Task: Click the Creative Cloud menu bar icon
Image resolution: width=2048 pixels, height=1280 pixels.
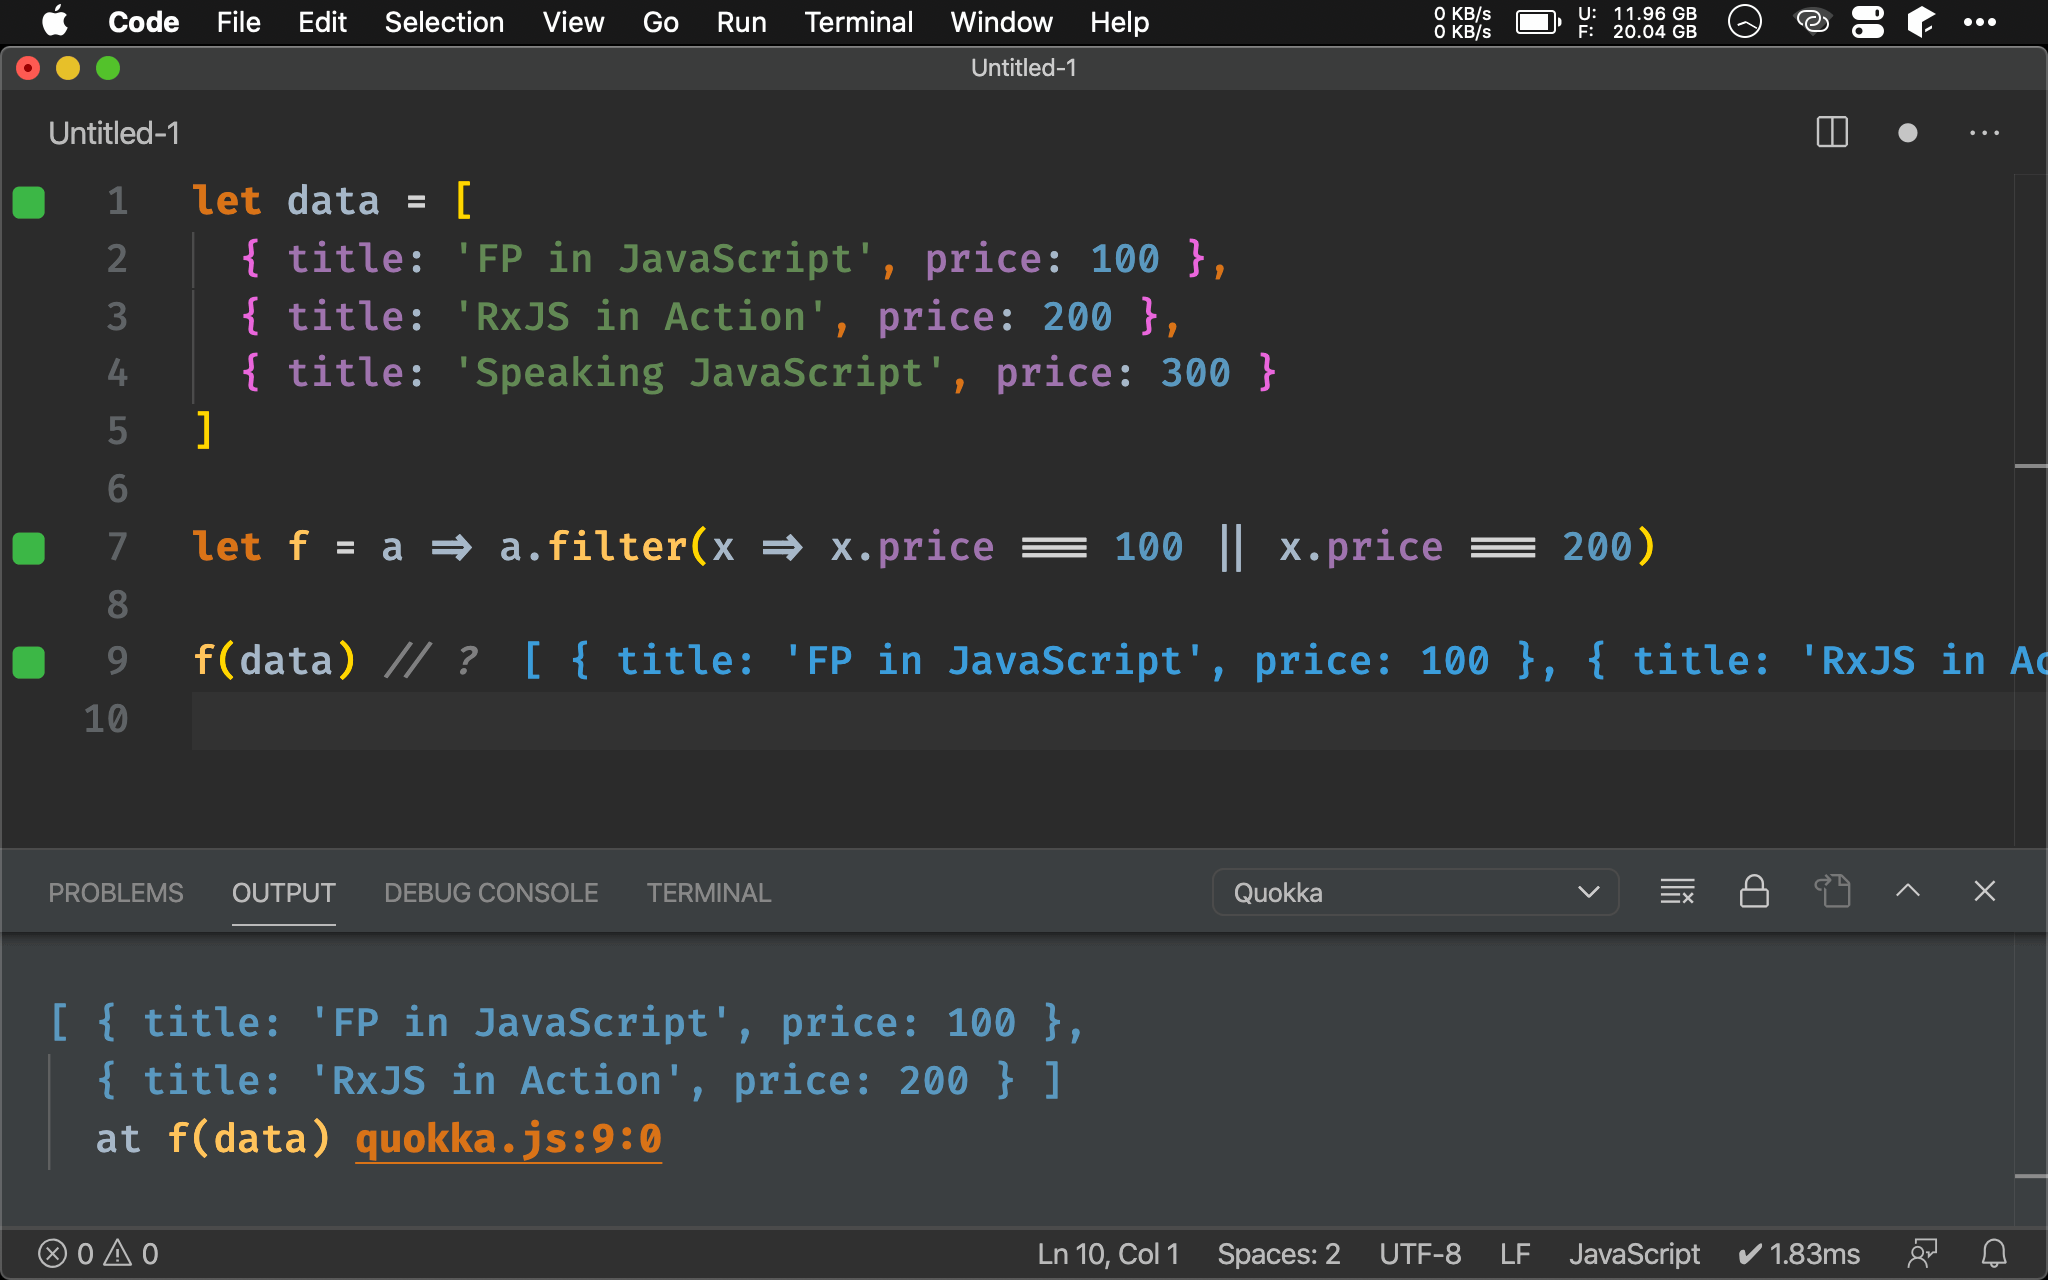Action: [1812, 22]
